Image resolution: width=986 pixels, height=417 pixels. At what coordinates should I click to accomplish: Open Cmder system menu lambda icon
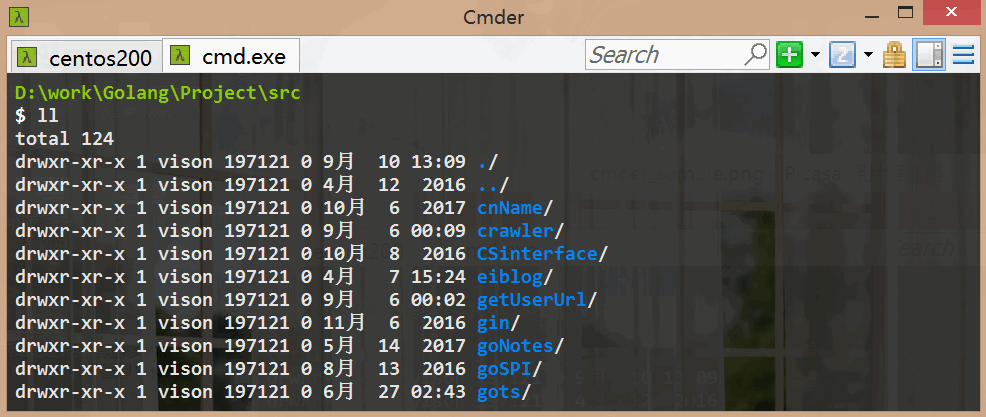(19, 17)
